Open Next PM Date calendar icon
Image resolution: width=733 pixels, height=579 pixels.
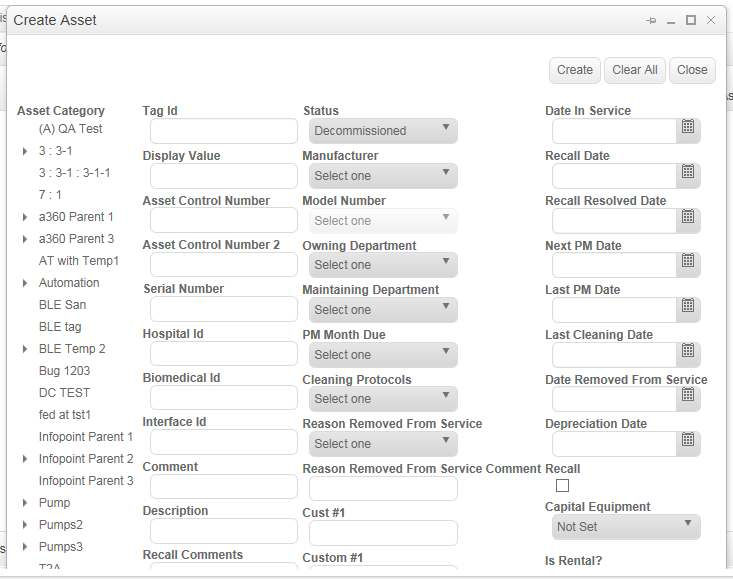tap(688, 261)
